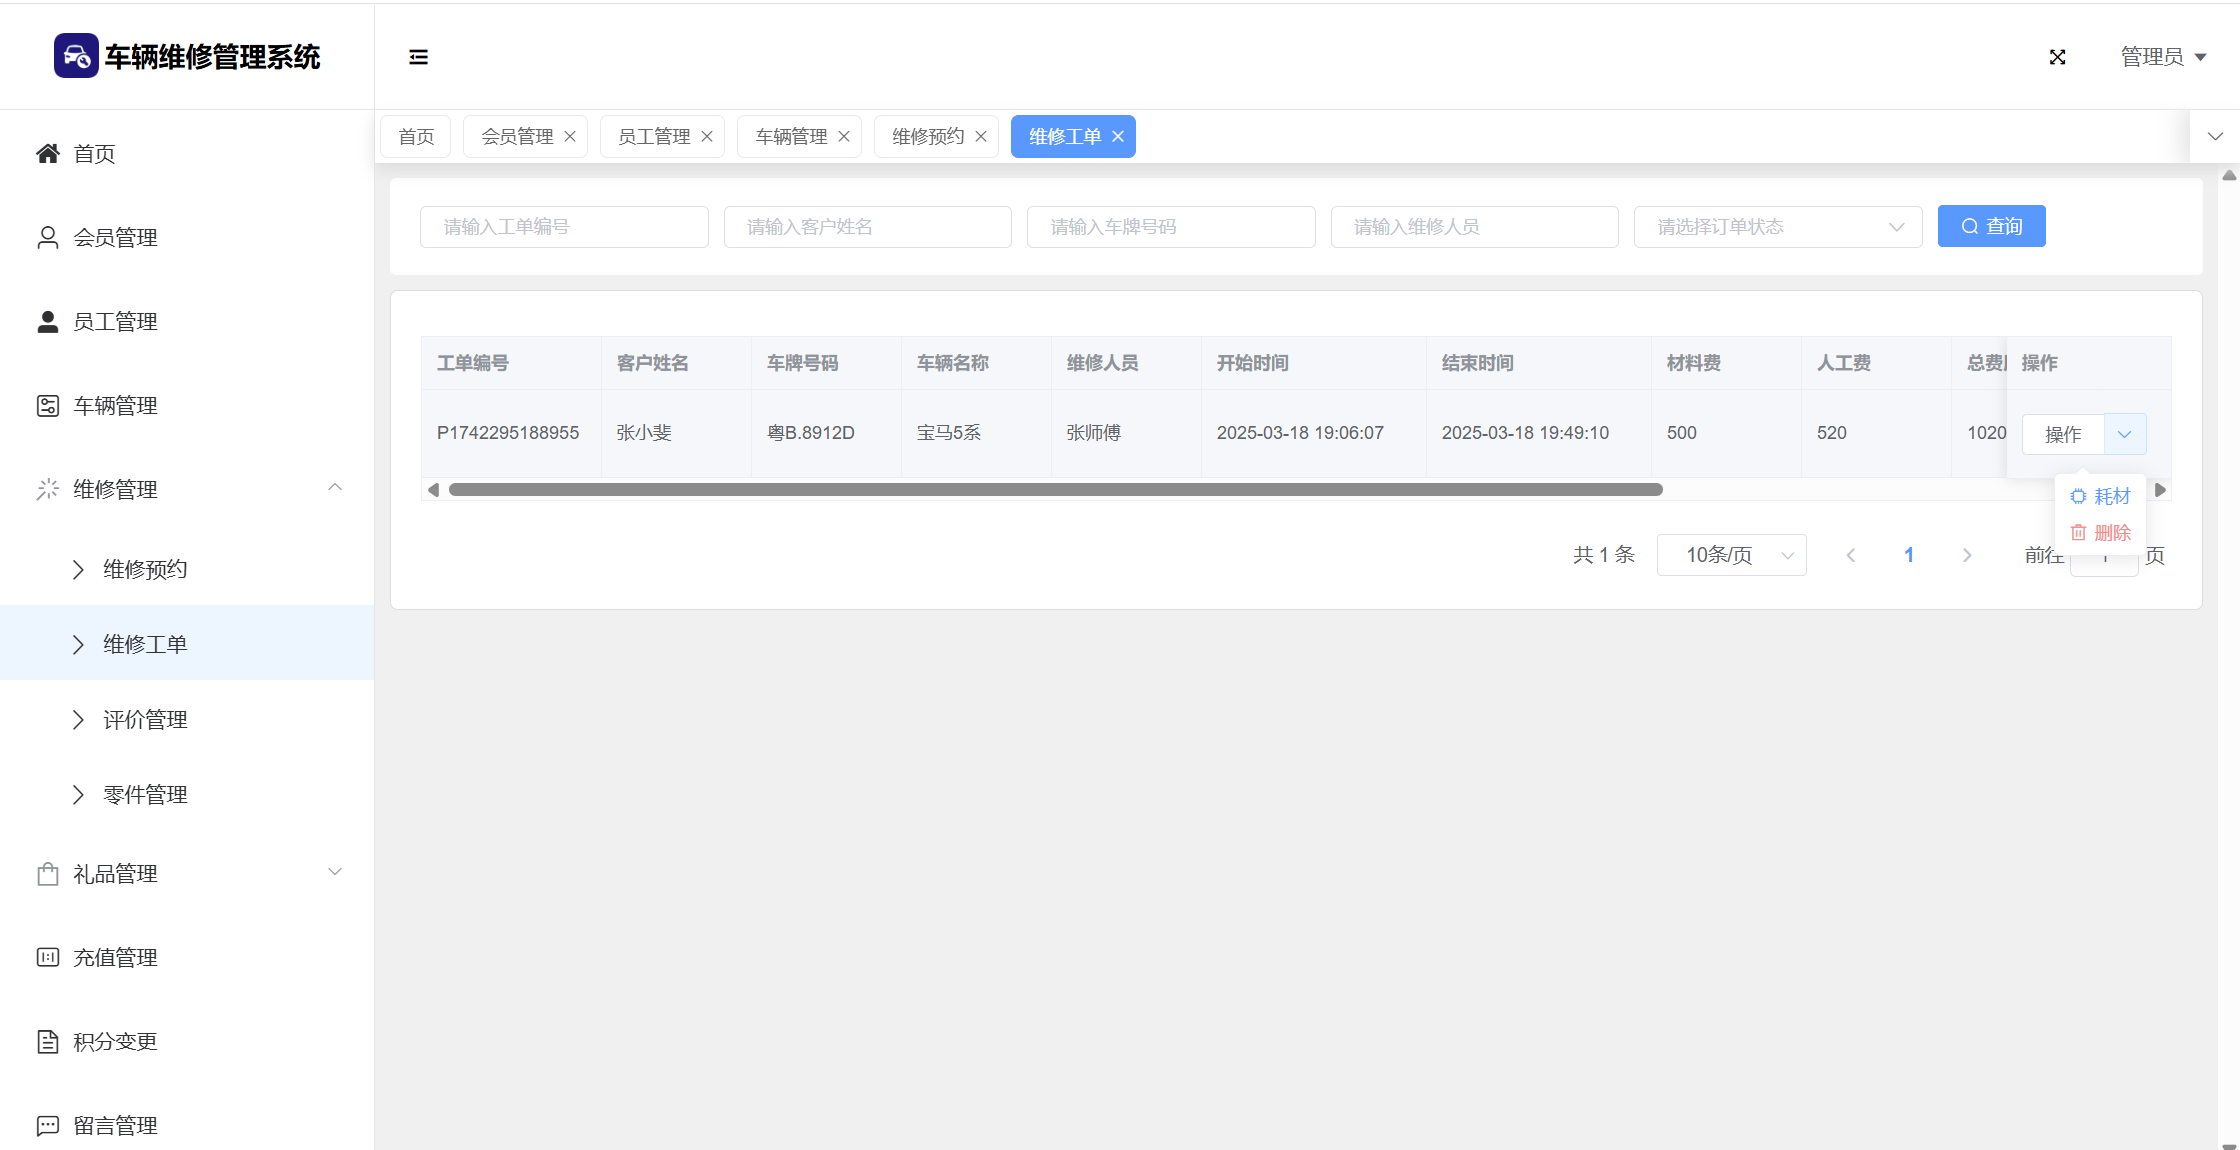This screenshot has height=1150, width=2240.
Task: Click the 请输入工单编号 input field
Action: pyautogui.click(x=564, y=227)
